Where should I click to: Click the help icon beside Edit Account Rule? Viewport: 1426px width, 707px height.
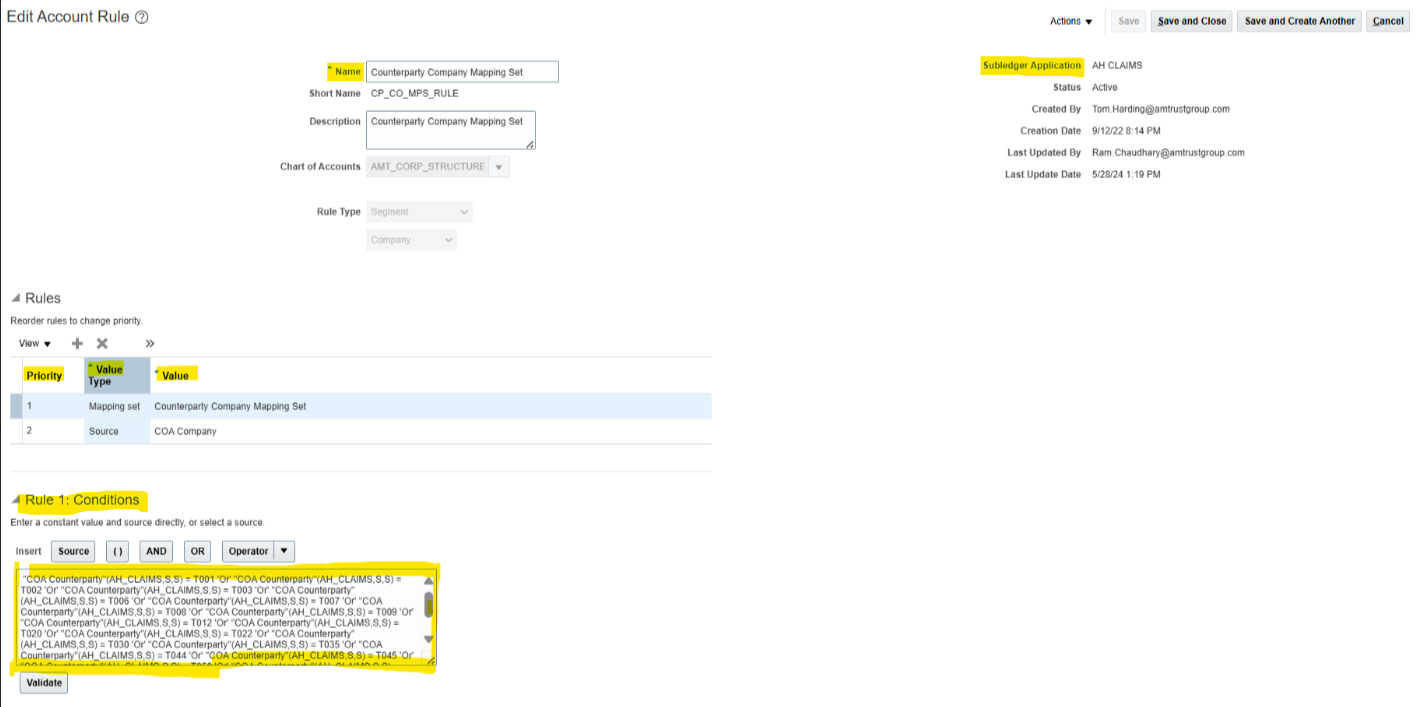coord(142,18)
